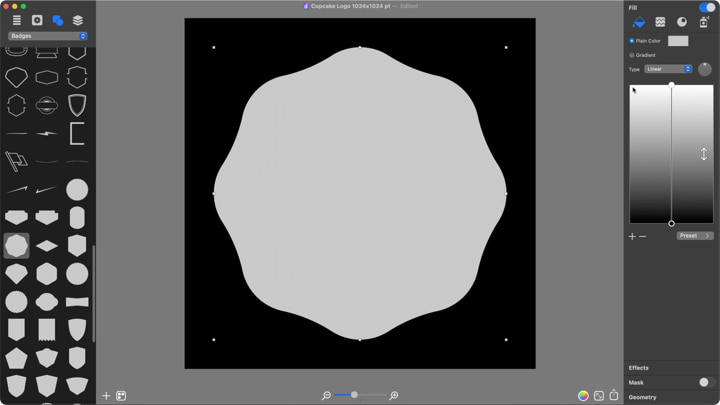Click the plain color swatch

678,41
